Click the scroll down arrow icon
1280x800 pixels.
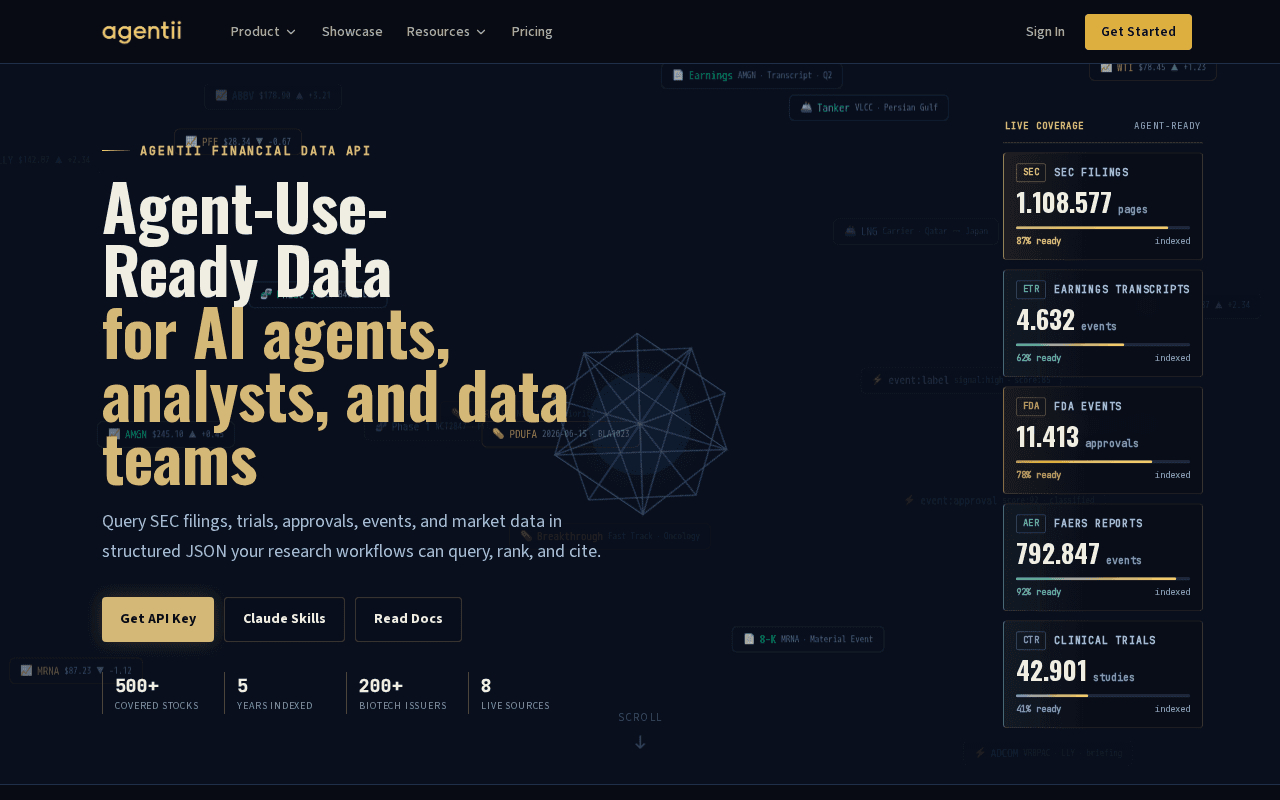point(640,742)
